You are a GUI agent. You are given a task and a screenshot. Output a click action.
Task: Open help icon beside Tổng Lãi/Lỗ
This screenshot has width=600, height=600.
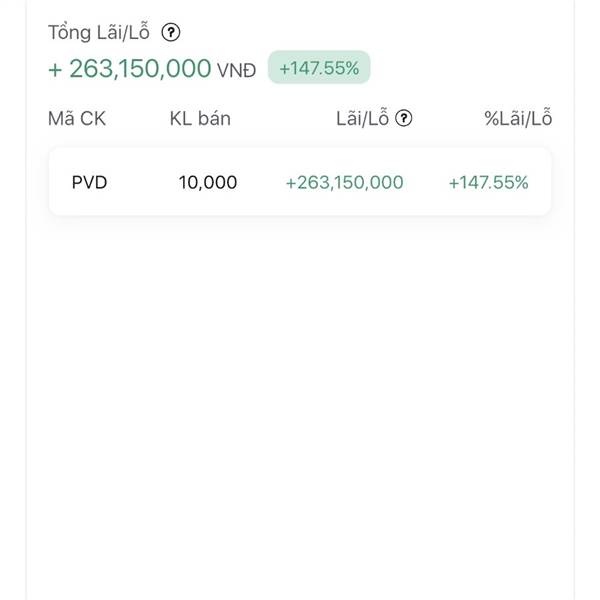tap(171, 32)
